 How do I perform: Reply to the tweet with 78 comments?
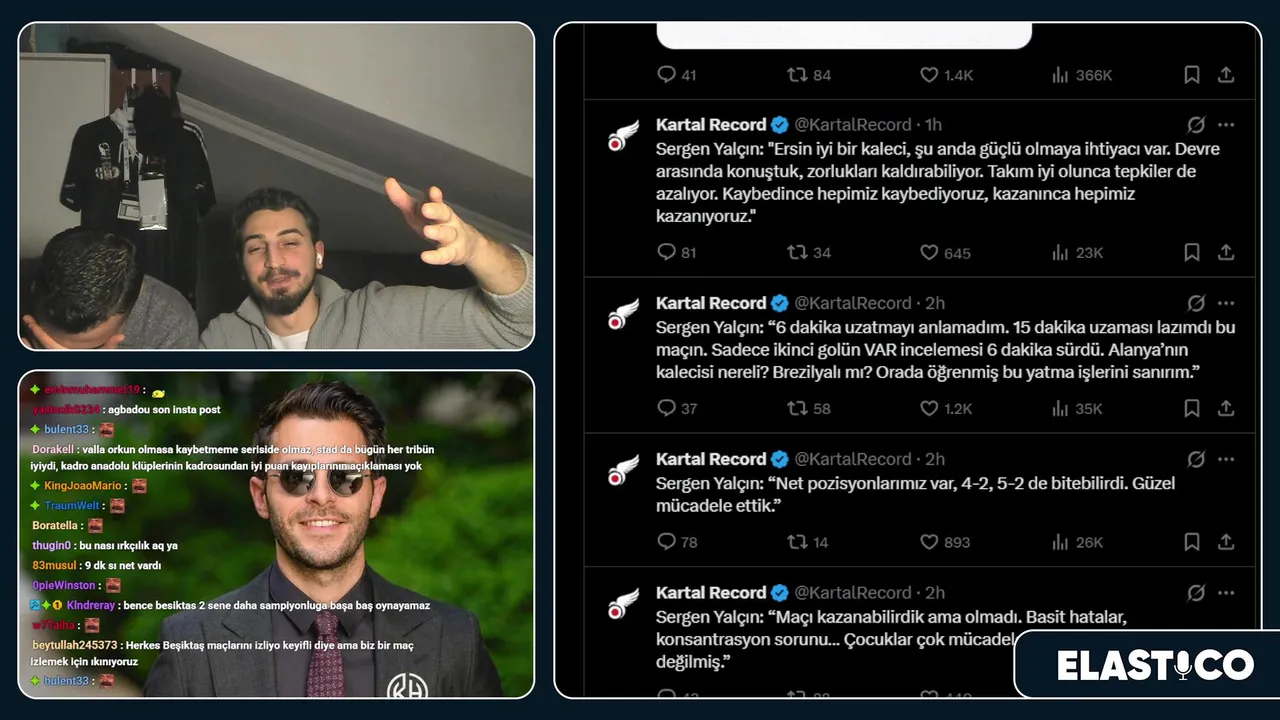click(x=677, y=541)
